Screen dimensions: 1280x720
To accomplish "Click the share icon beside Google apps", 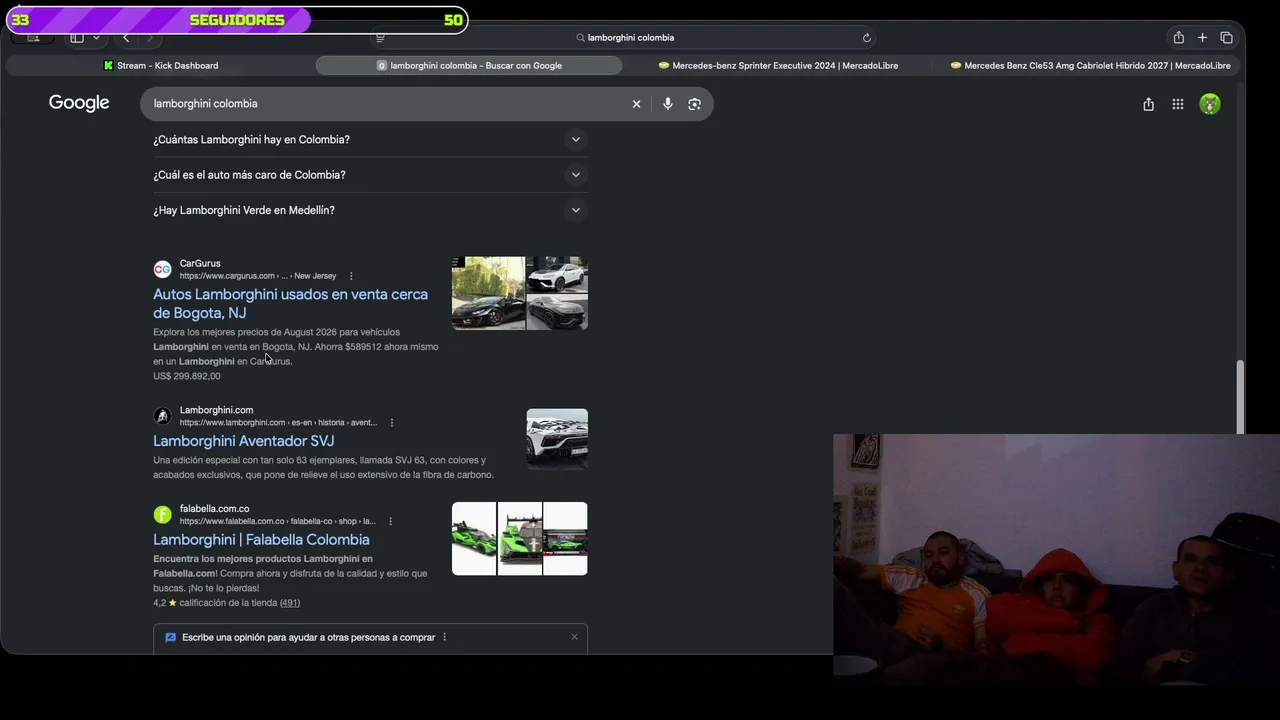I will click(x=1148, y=104).
